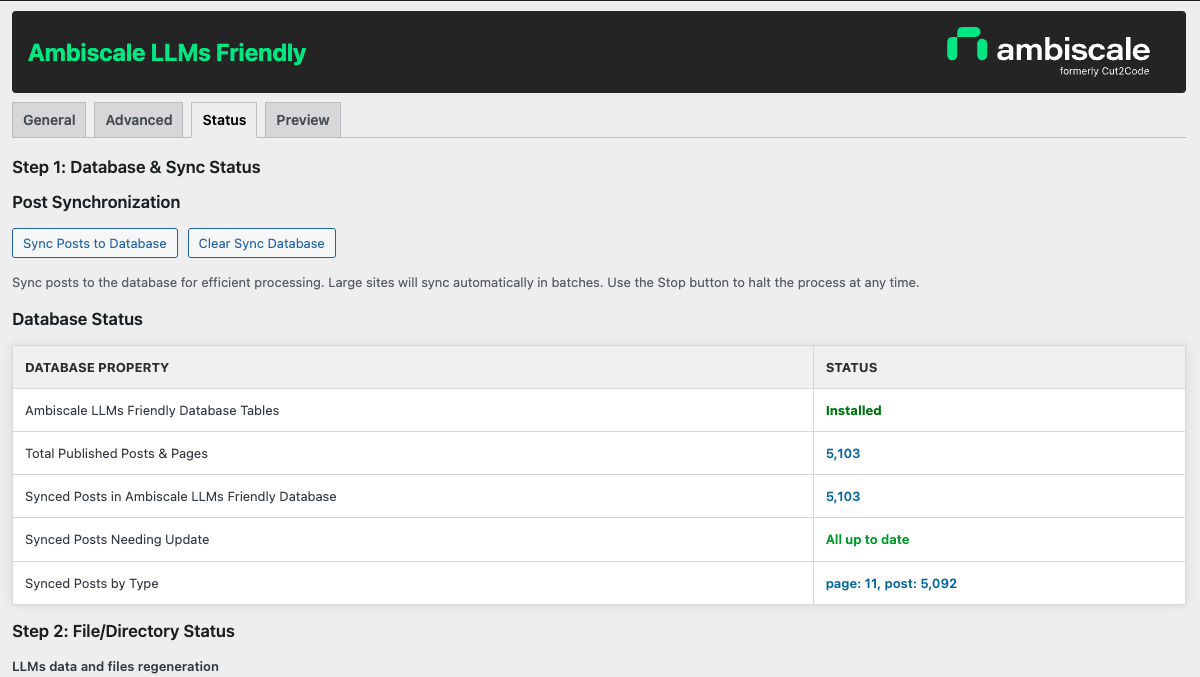This screenshot has height=677, width=1200.
Task: Select the 'Synced Posts Needing Update' label
Action: (117, 539)
